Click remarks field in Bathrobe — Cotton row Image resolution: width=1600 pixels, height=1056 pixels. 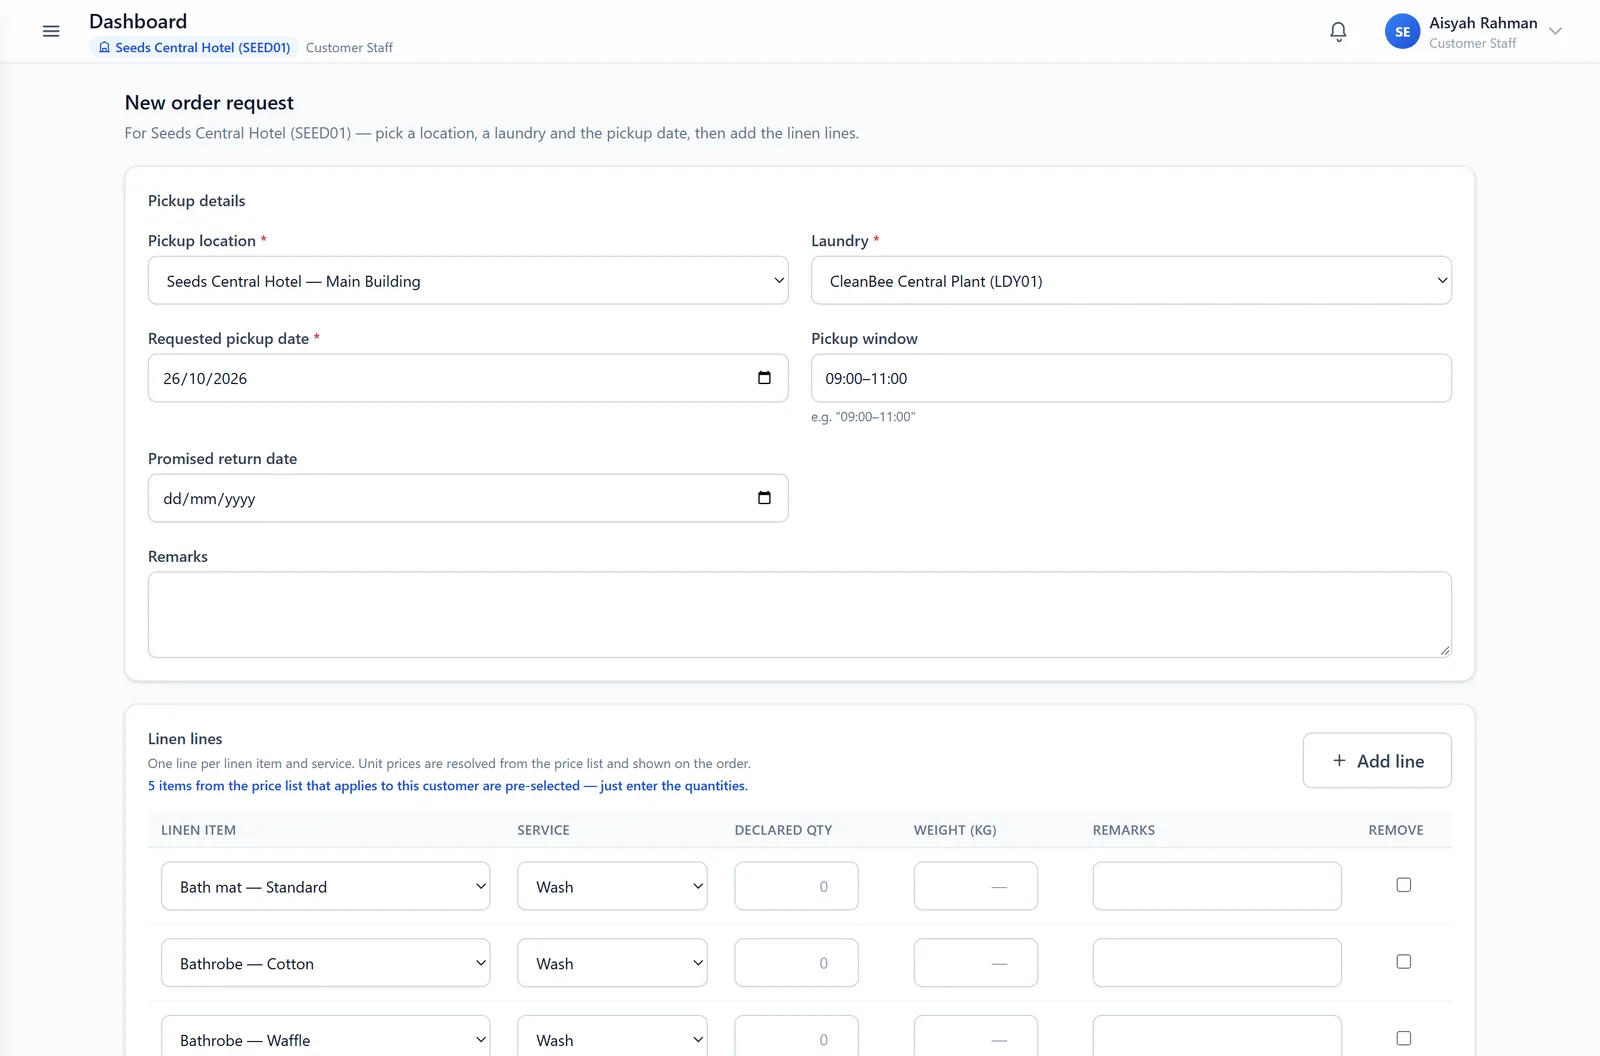pyautogui.click(x=1217, y=964)
